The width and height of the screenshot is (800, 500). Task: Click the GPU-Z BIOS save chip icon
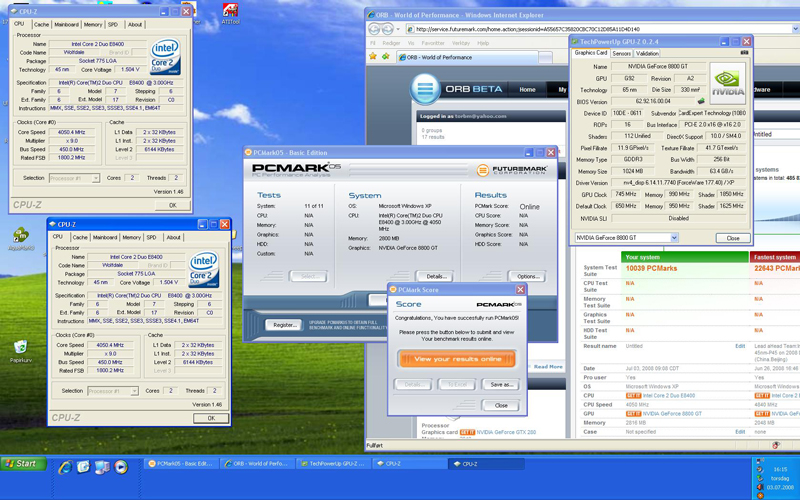[x=702, y=101]
